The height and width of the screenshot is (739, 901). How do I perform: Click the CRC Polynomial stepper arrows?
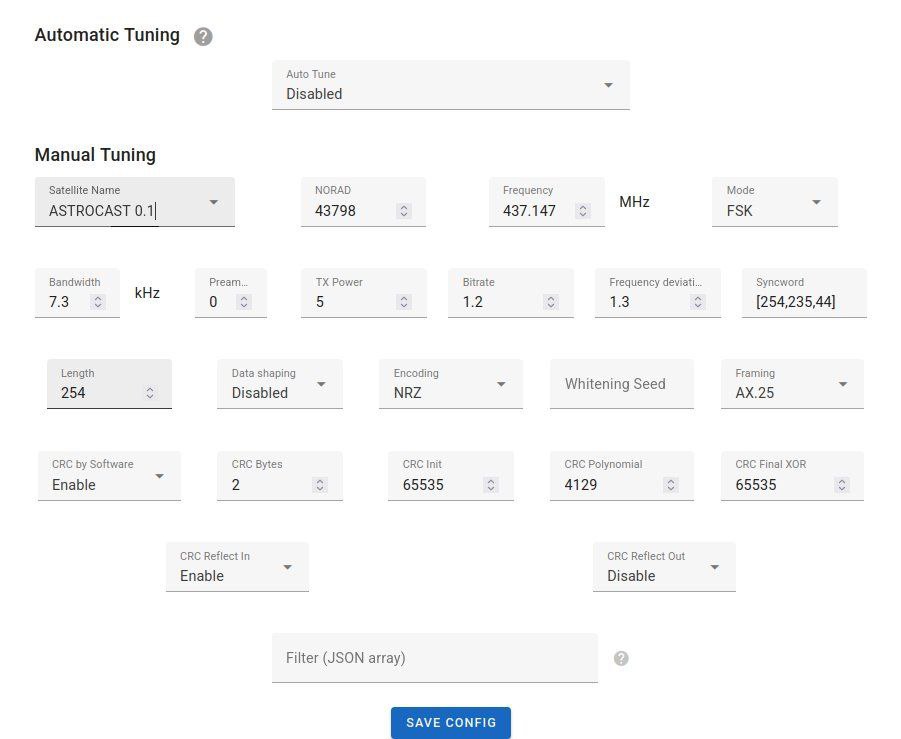[671, 484]
